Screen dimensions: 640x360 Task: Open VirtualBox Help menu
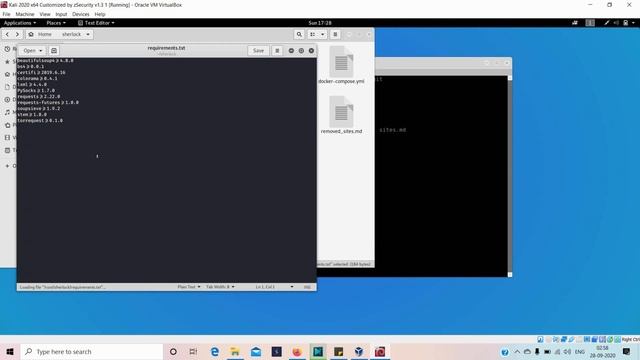tap(100, 14)
